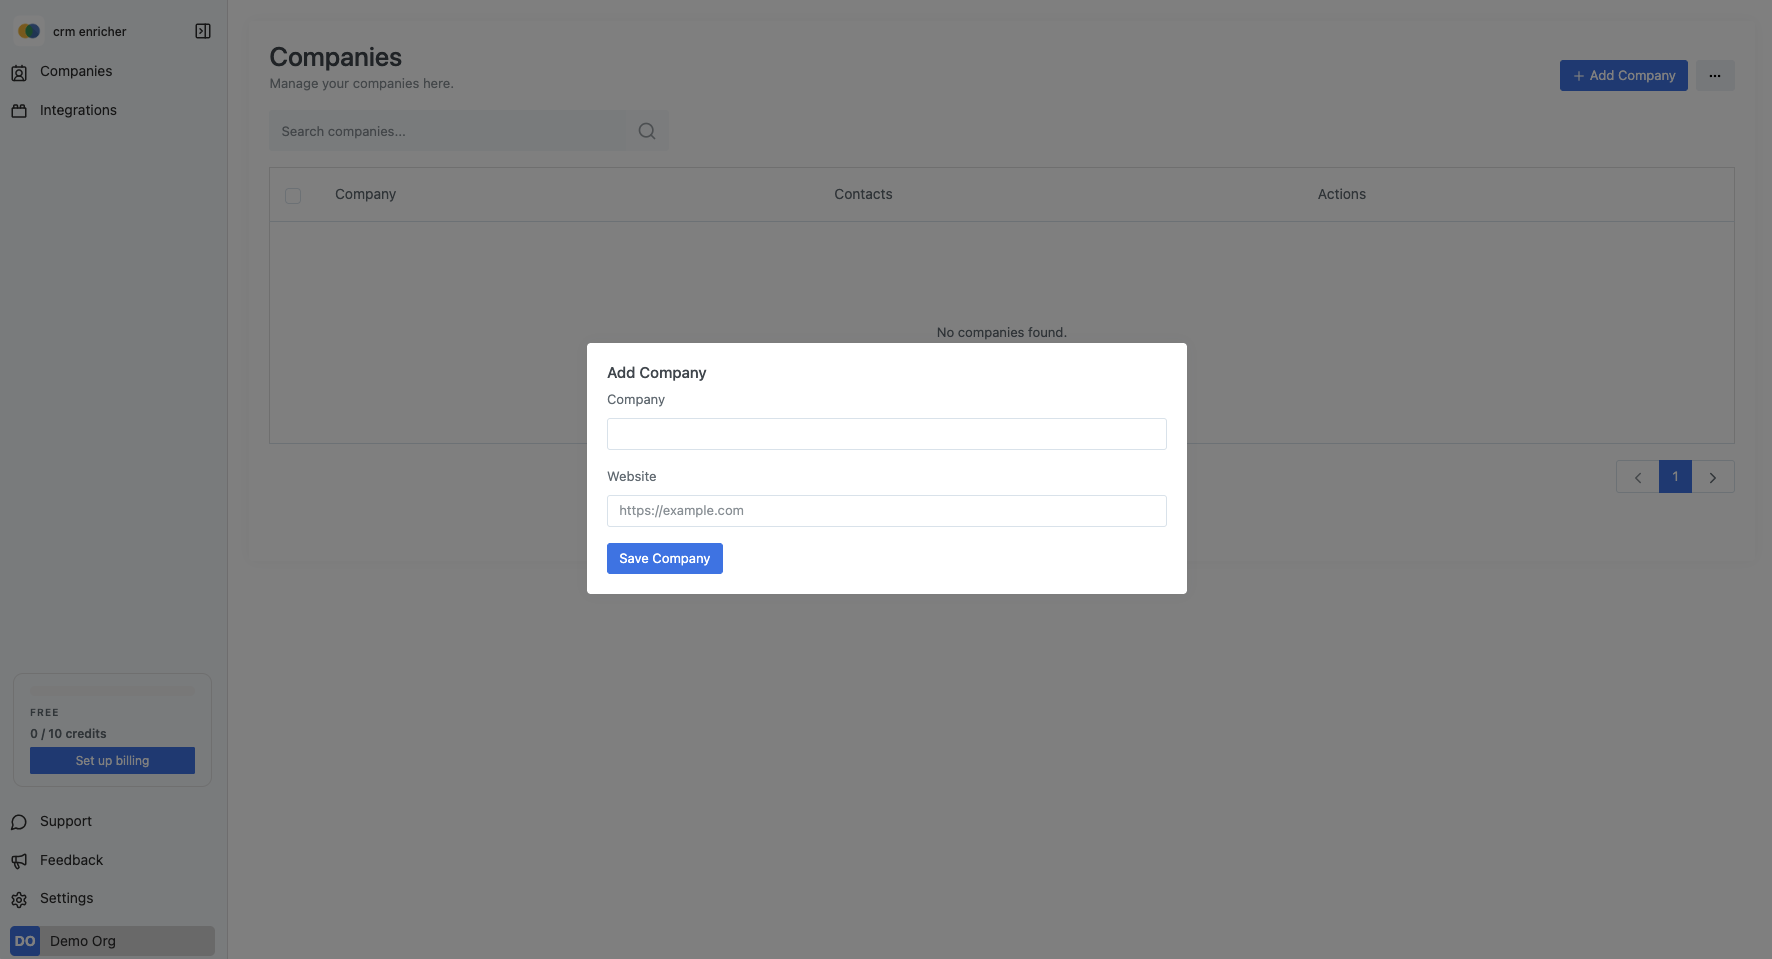Click the Set up billing button
The image size is (1772, 959).
[112, 761]
